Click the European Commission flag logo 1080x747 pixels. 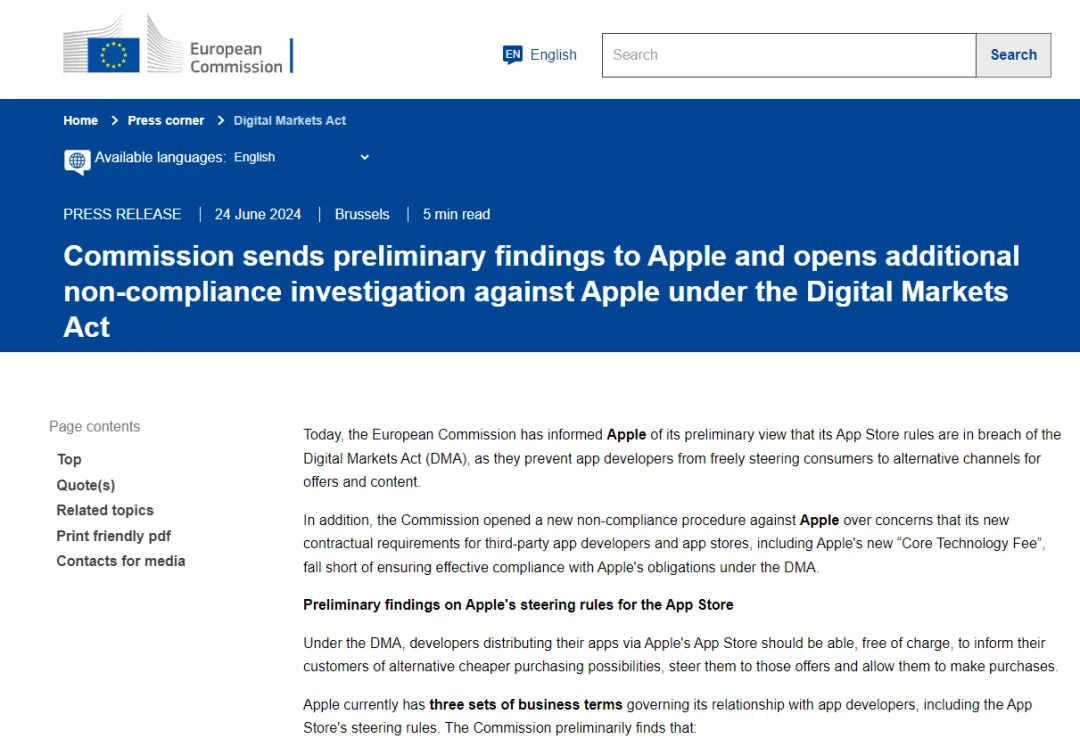point(113,55)
